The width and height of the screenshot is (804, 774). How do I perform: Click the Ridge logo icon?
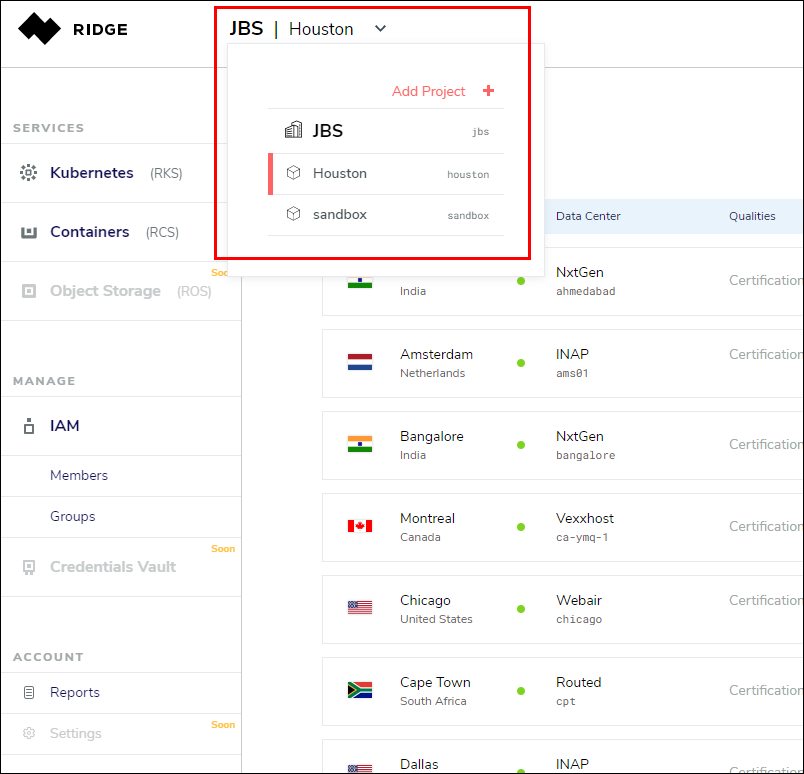(x=39, y=29)
